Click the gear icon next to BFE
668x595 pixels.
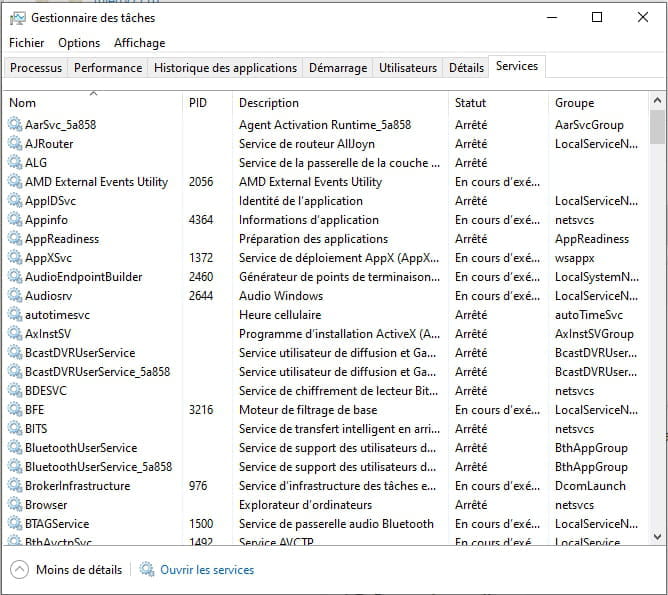click(15, 409)
